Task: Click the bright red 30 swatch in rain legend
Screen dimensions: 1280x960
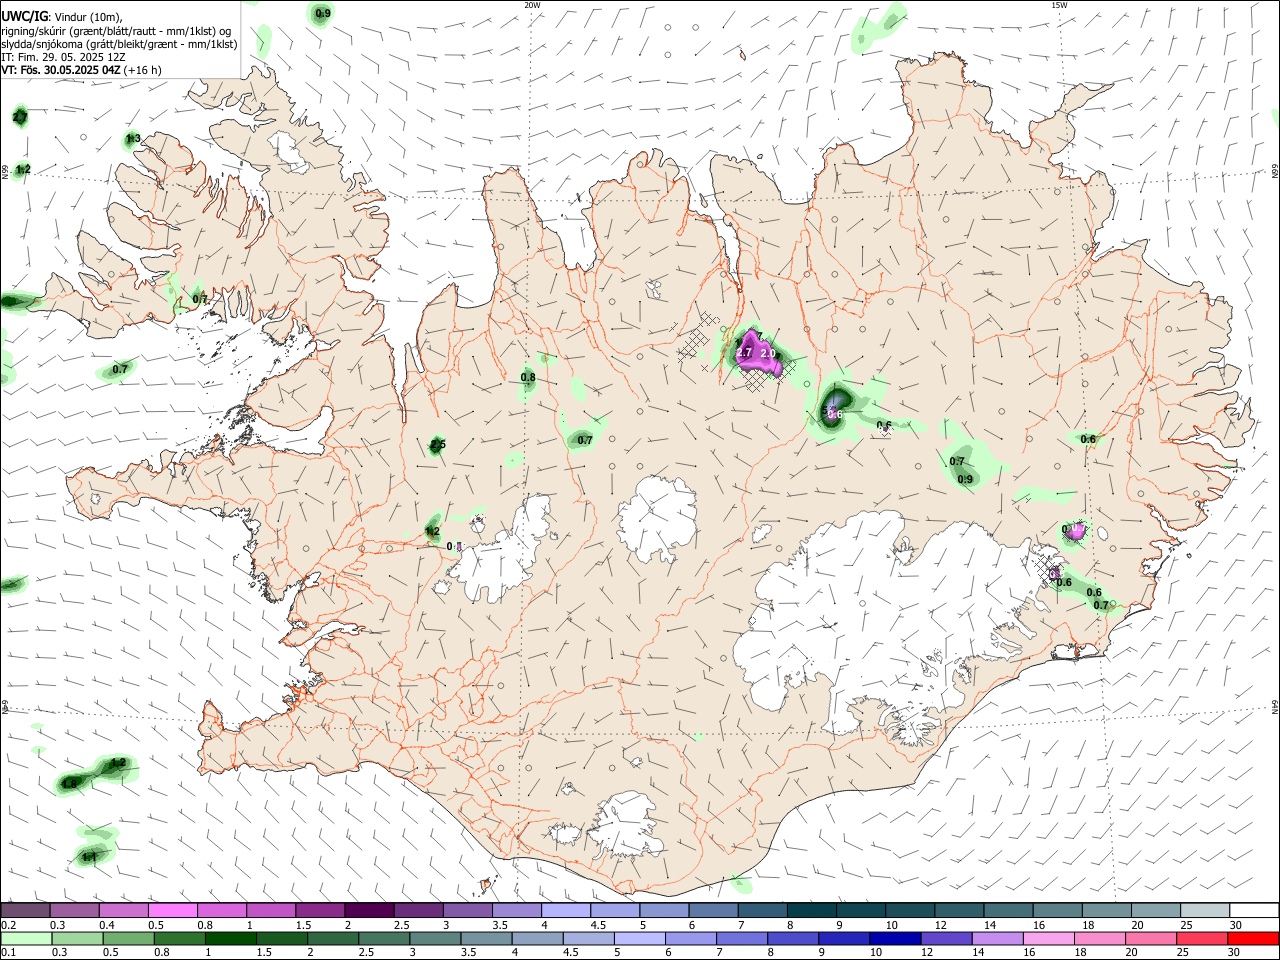Action: 1253,938
